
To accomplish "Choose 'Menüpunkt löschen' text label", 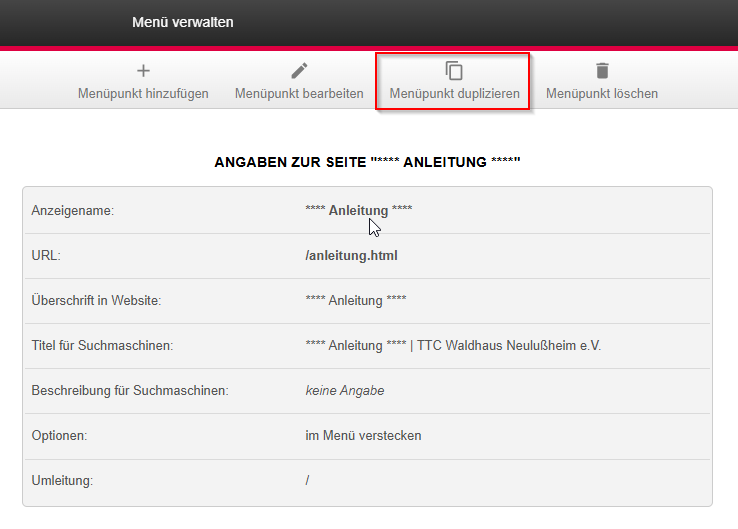I will pos(602,94).
